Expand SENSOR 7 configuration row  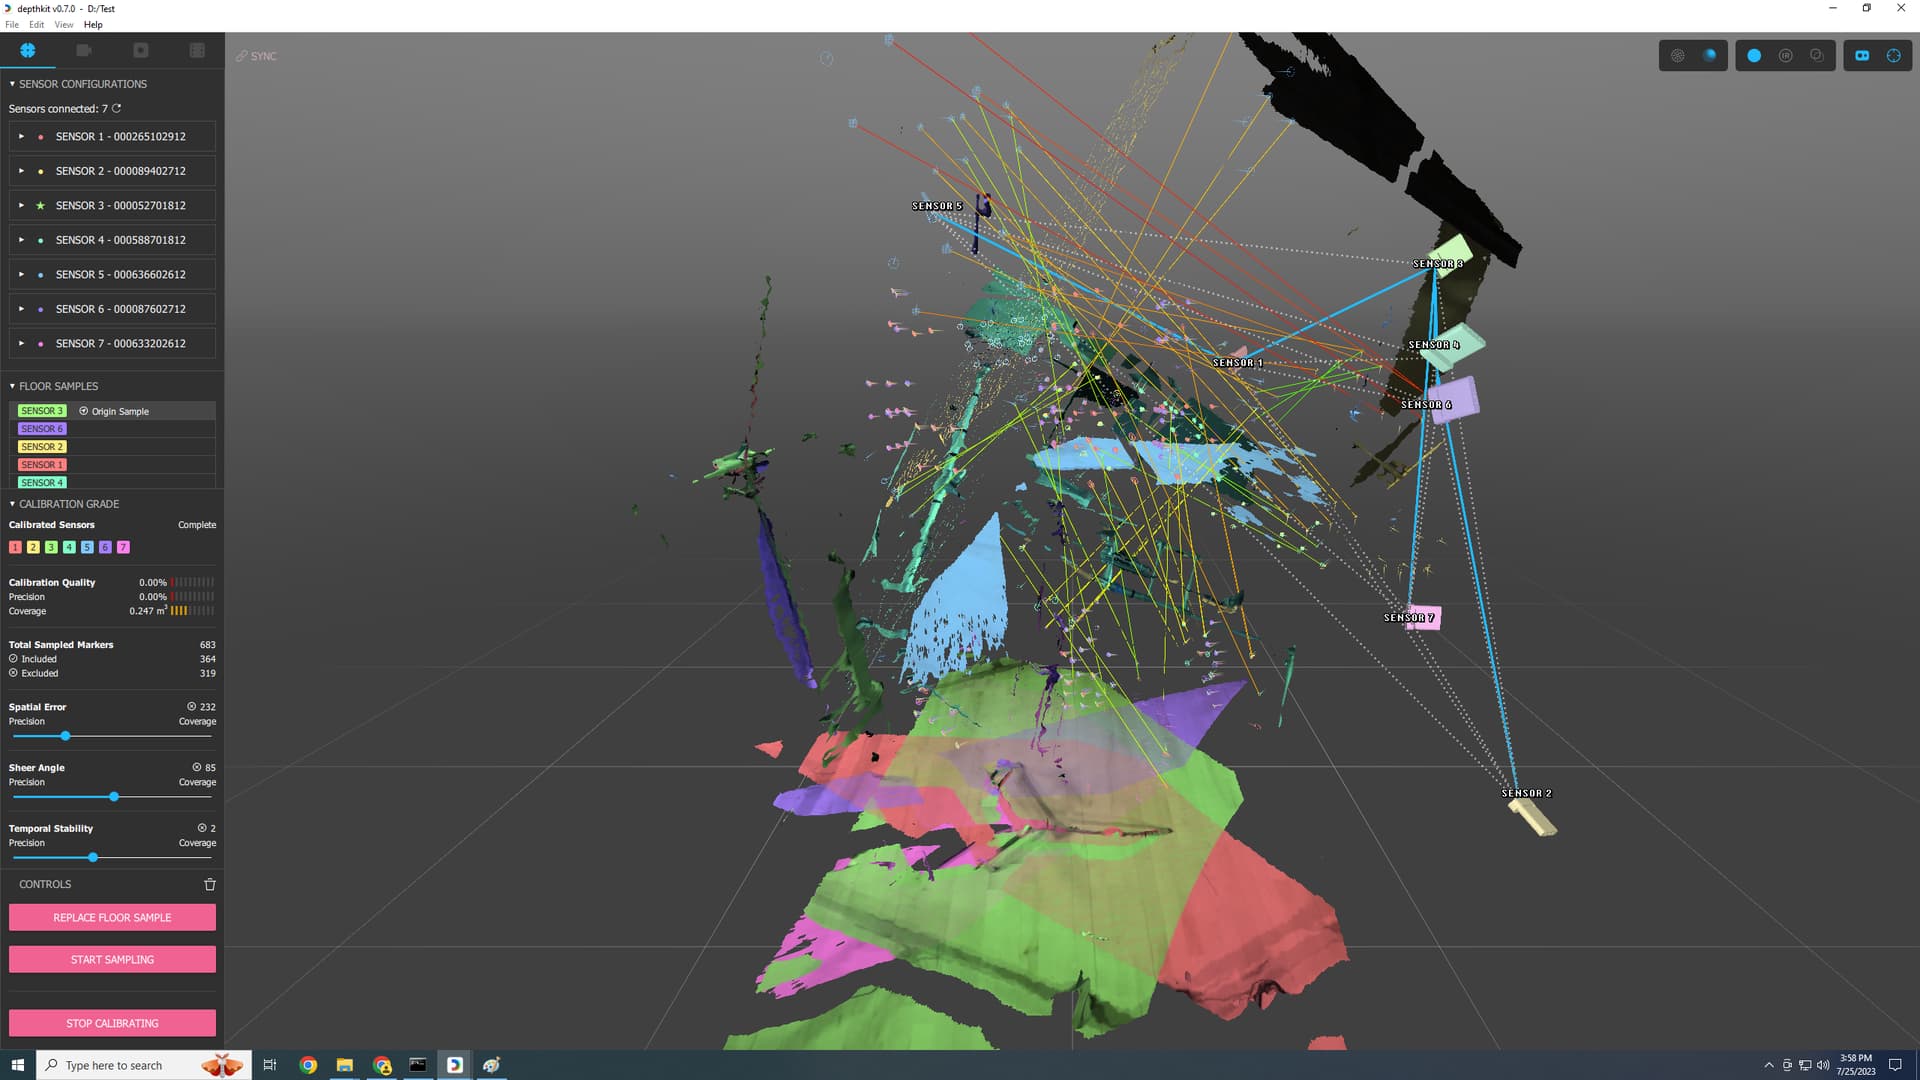pyautogui.click(x=21, y=343)
